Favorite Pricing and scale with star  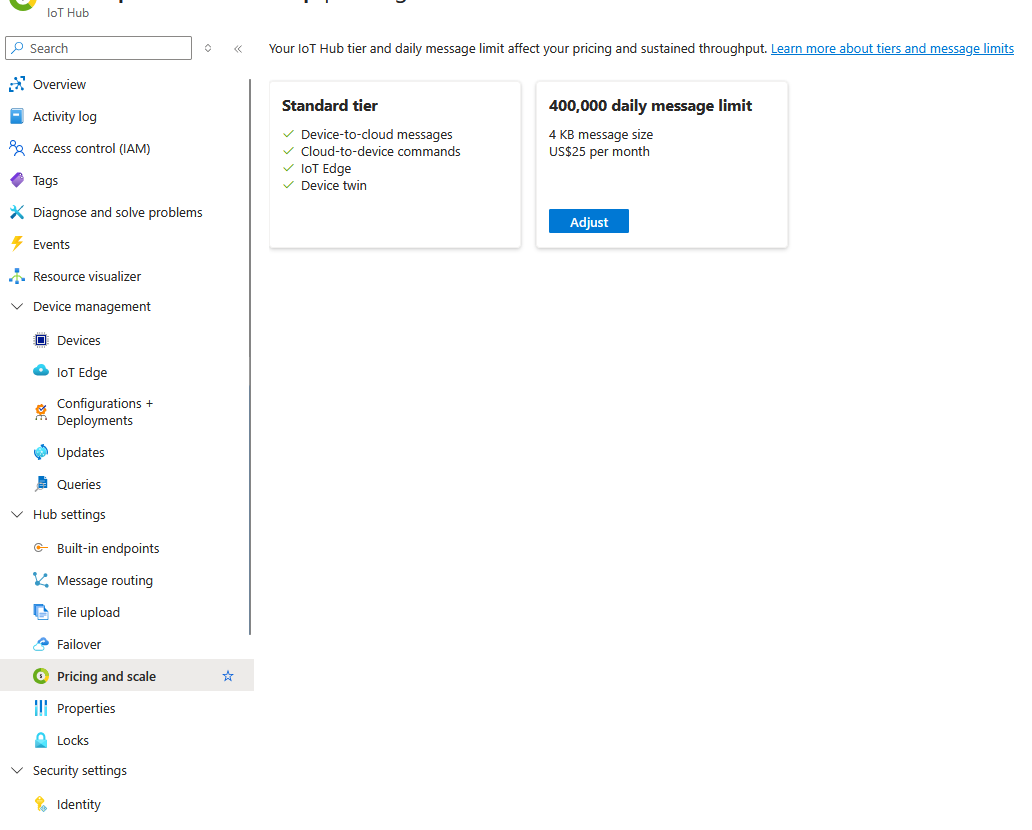coord(228,676)
